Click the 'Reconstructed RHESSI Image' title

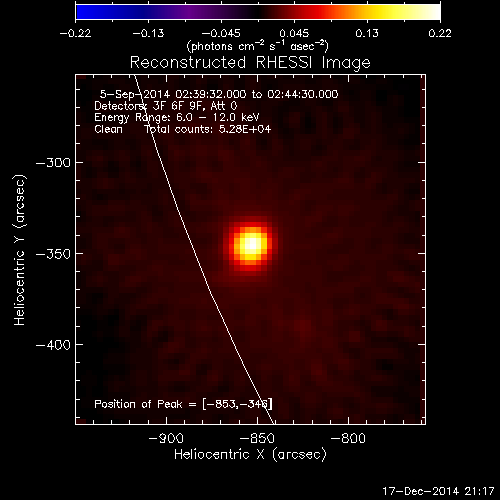[x=250, y=62]
